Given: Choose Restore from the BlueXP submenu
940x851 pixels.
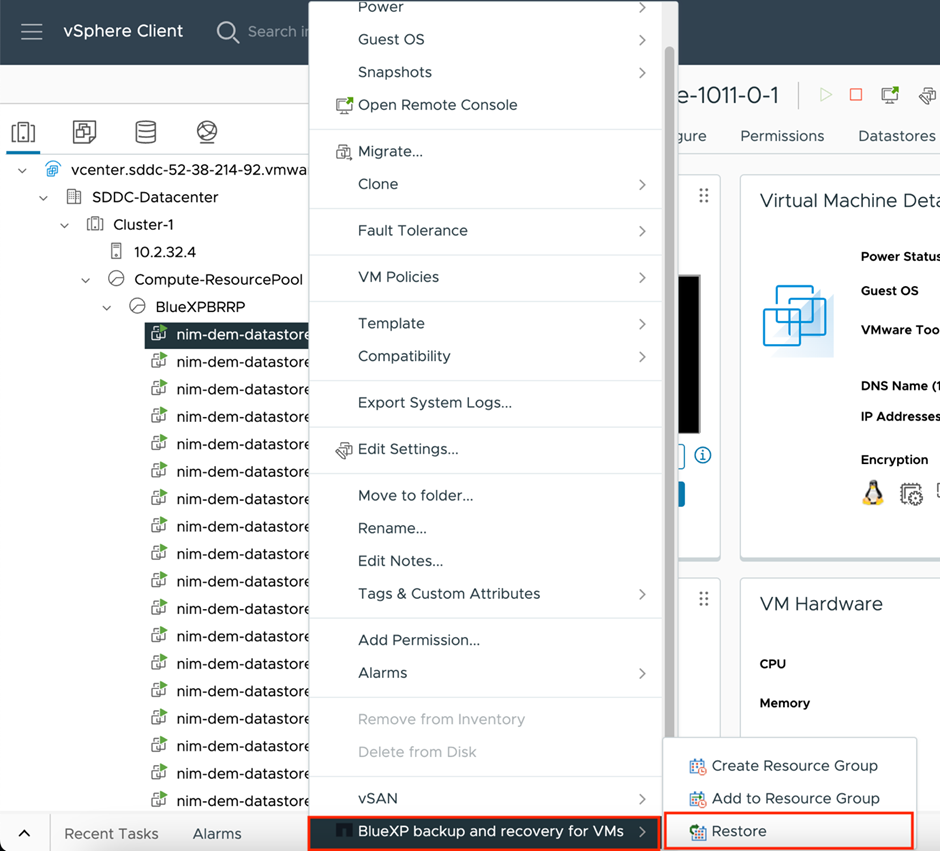Looking at the screenshot, I should (x=738, y=831).
